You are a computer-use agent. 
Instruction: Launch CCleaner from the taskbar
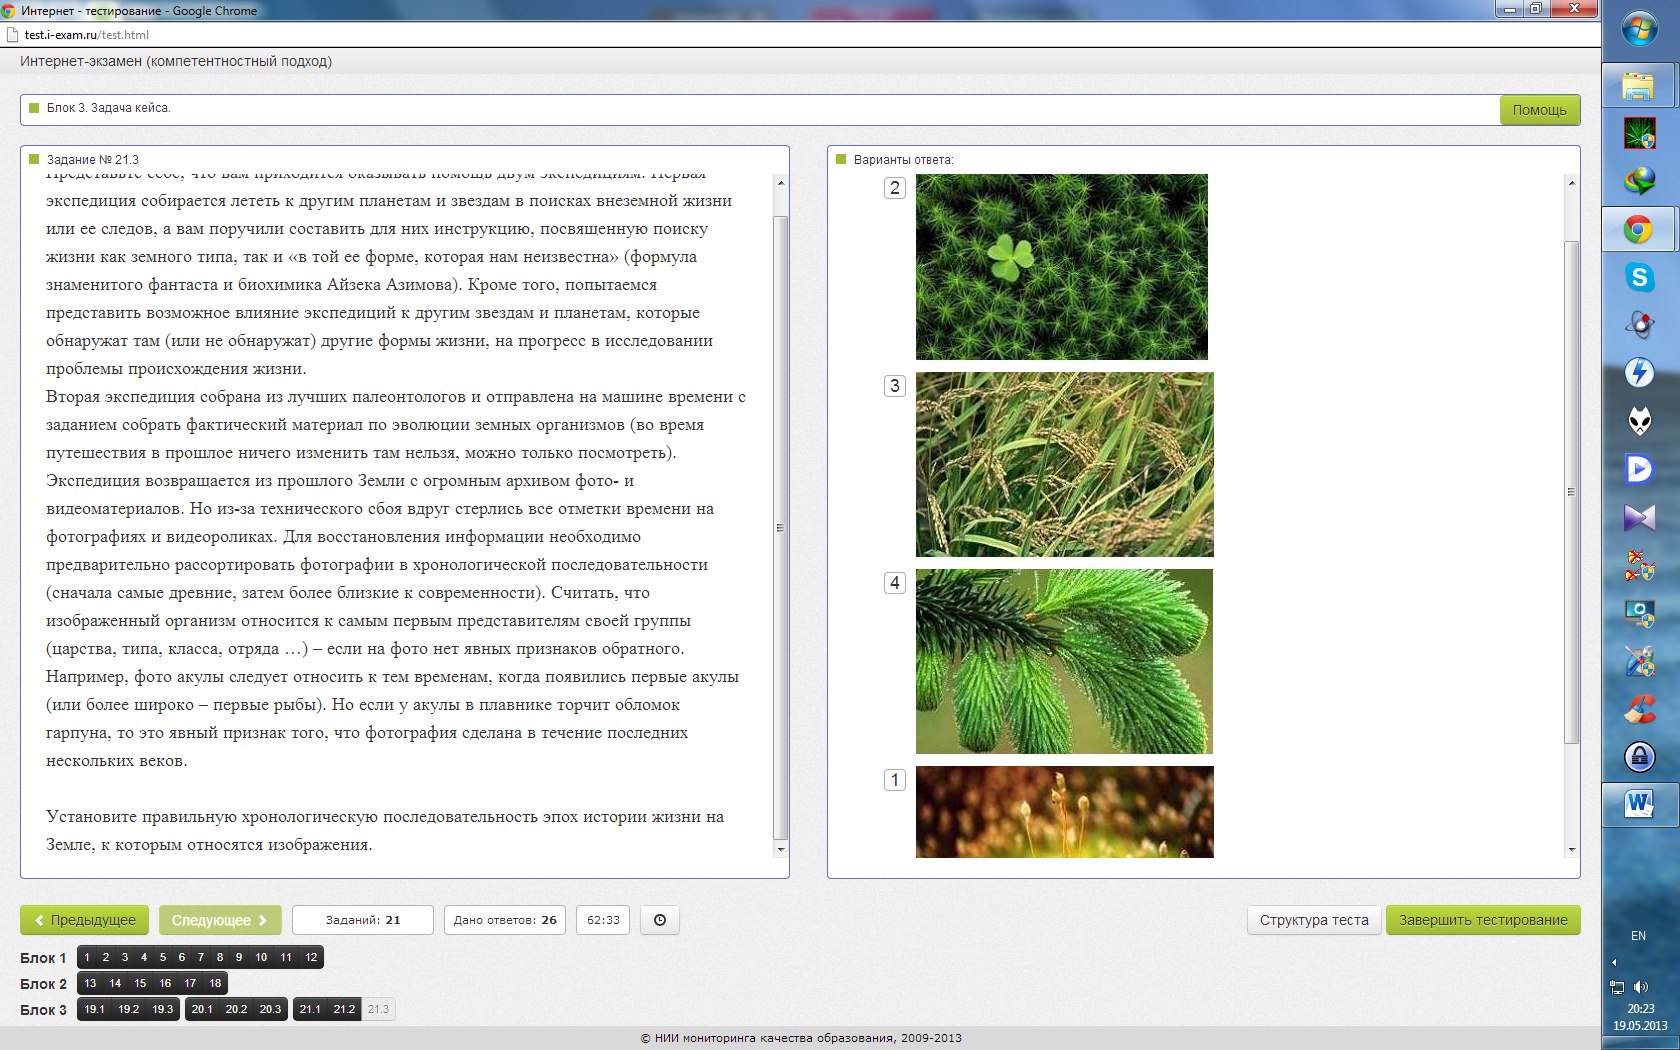1639,709
